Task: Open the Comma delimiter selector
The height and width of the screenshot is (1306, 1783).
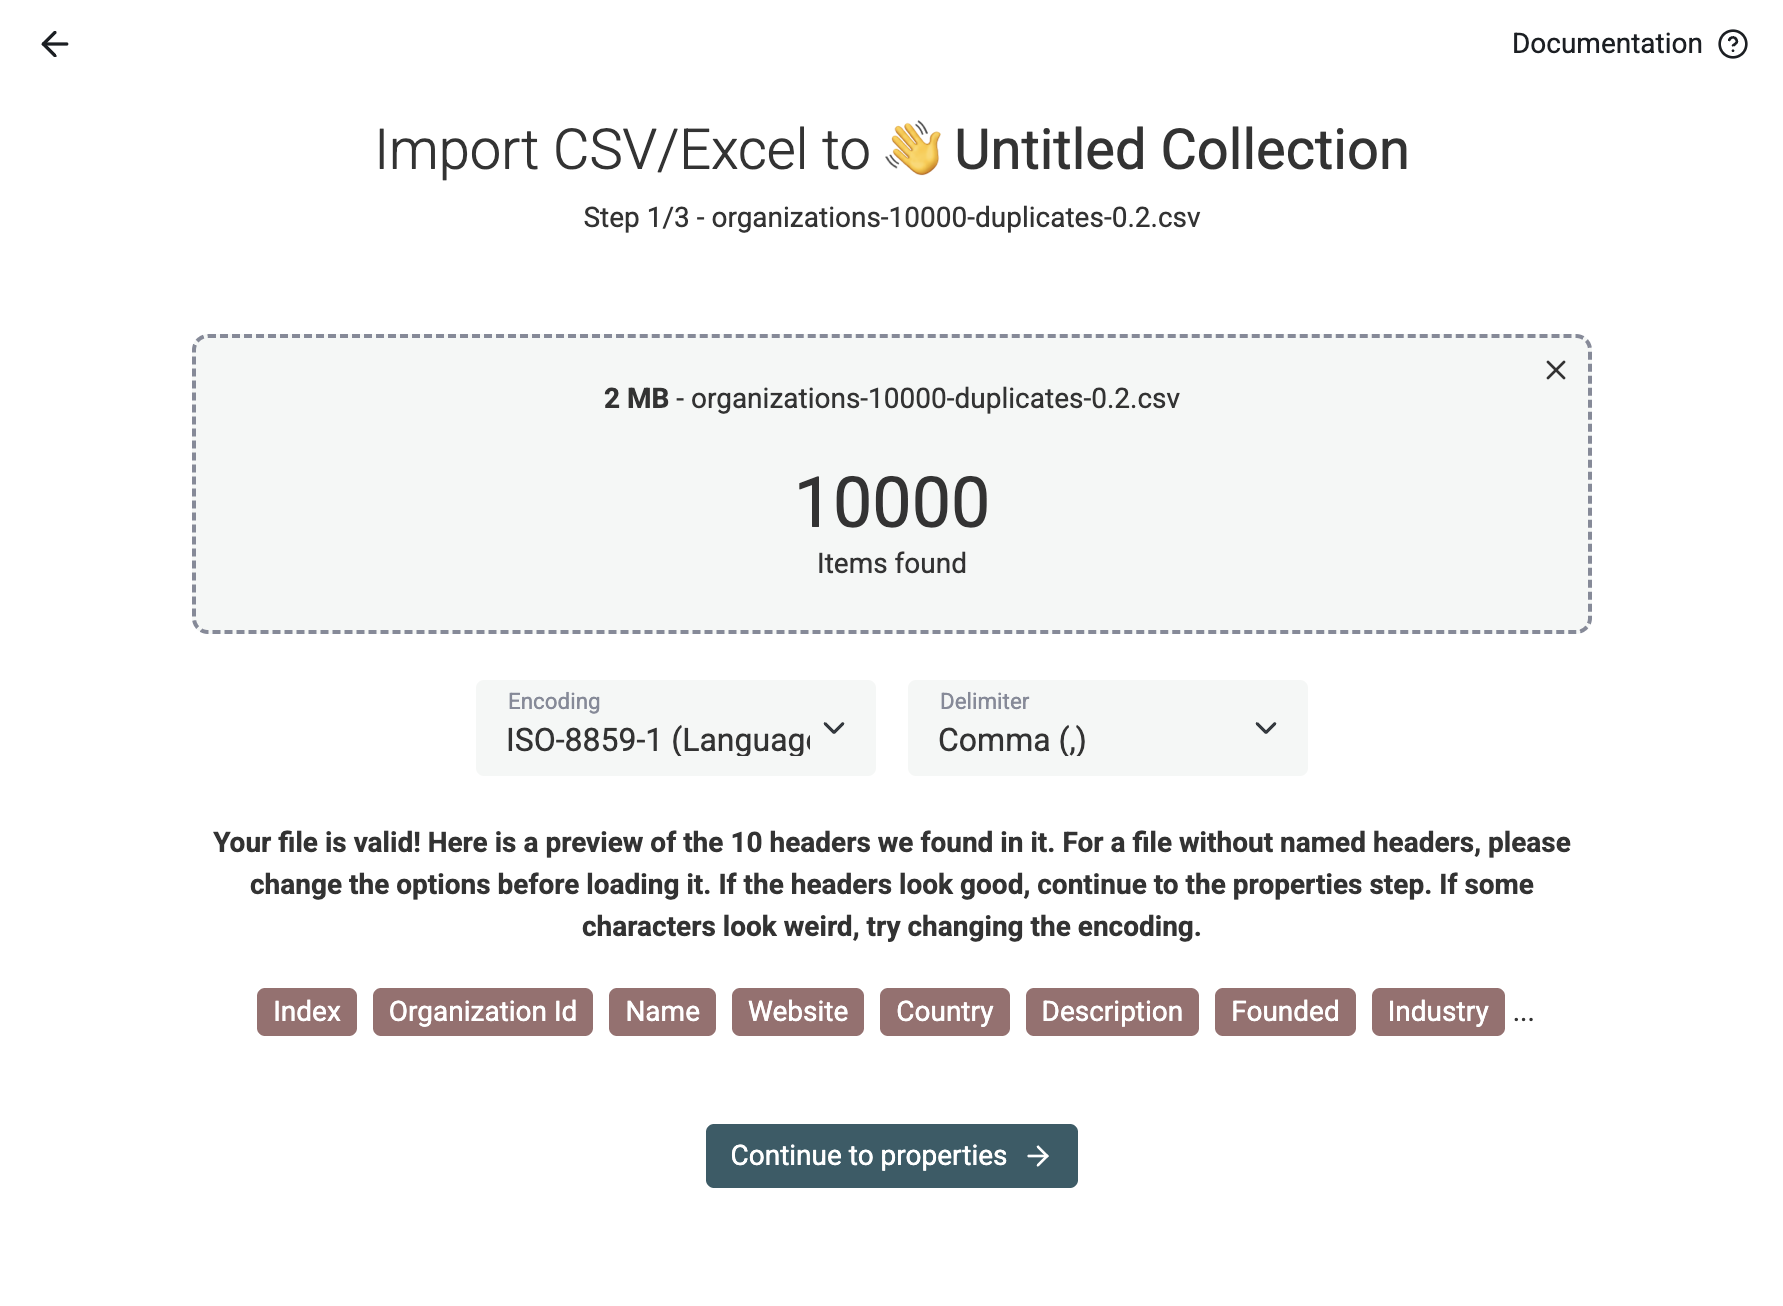Action: pyautogui.click(x=1108, y=728)
